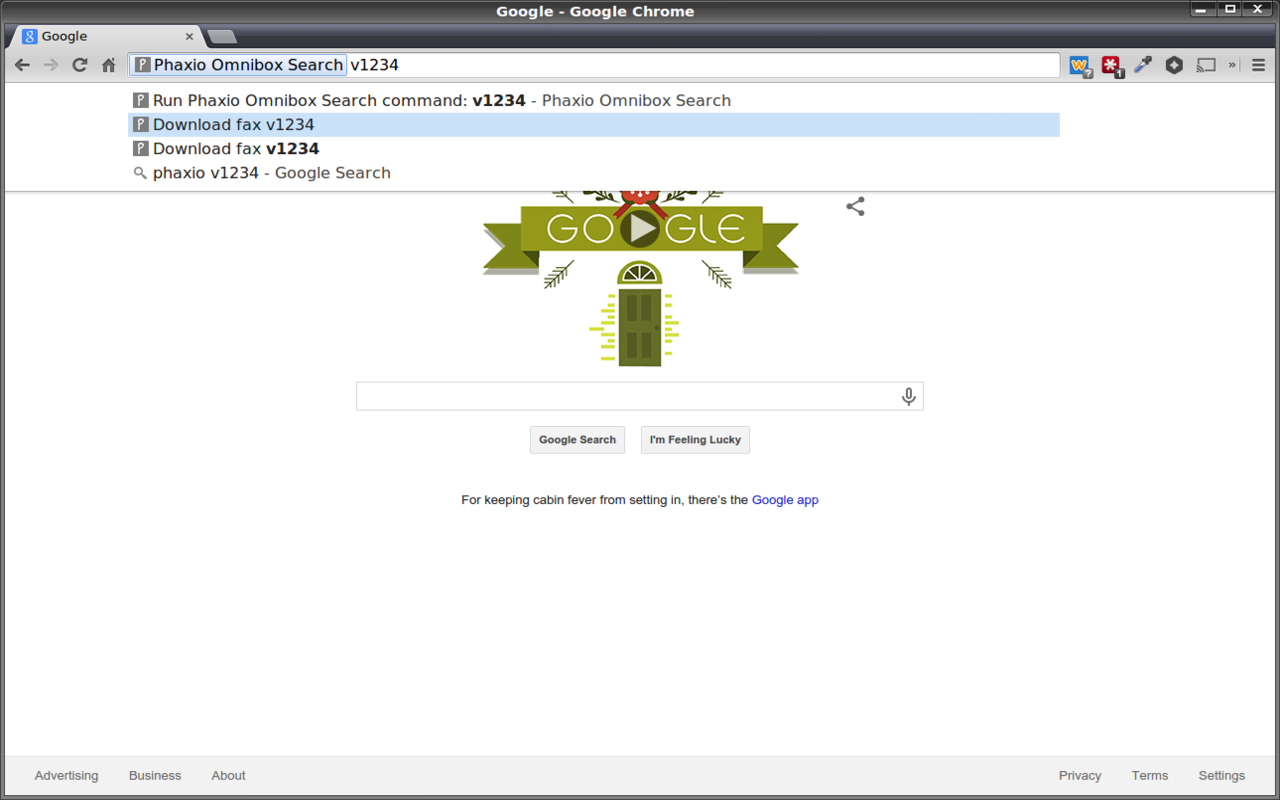Open the Advertising footer link
The height and width of the screenshot is (800, 1280).
[66, 776]
